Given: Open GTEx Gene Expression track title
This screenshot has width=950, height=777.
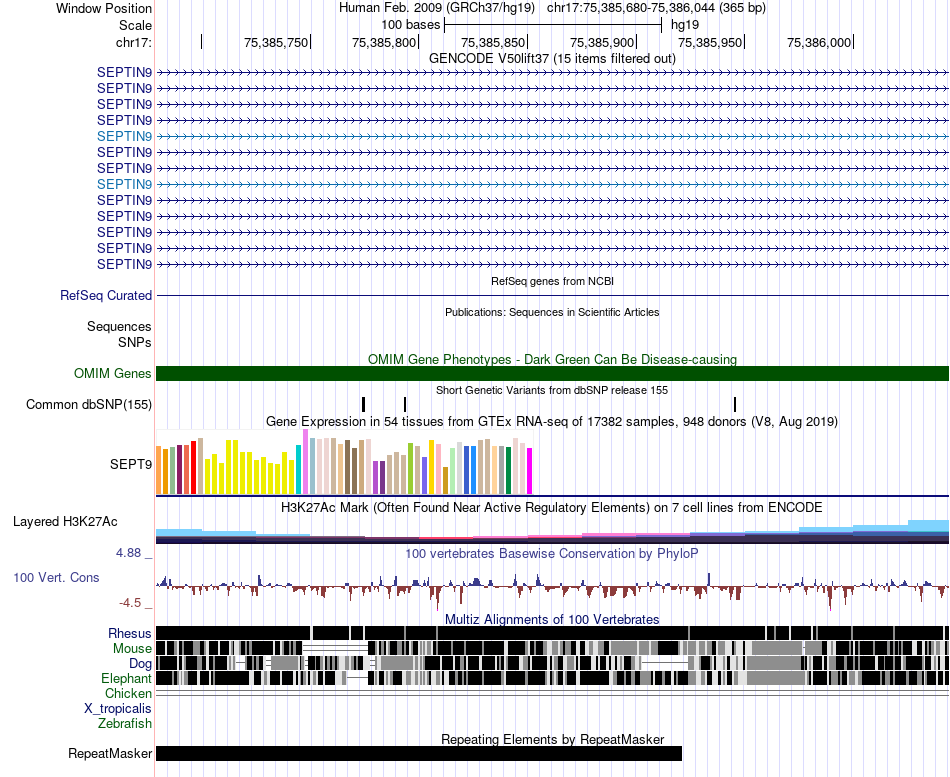Looking at the screenshot, I should click(552, 421).
